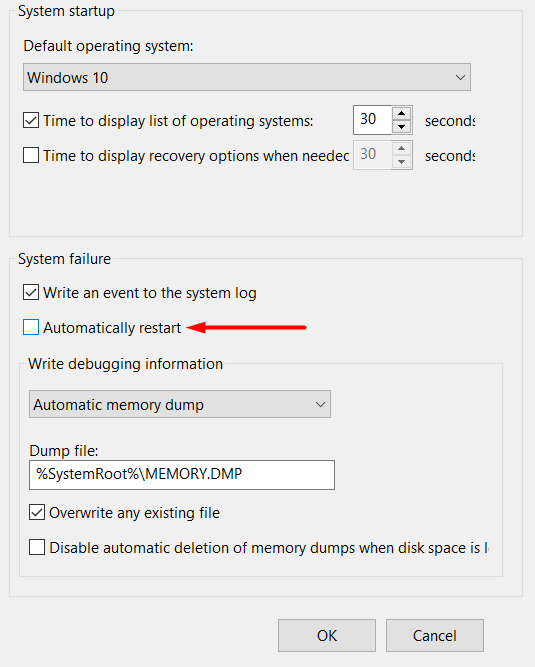The width and height of the screenshot is (535, 667).
Task: Click the greyed-out recovery options seconds field
Action: pos(372,155)
